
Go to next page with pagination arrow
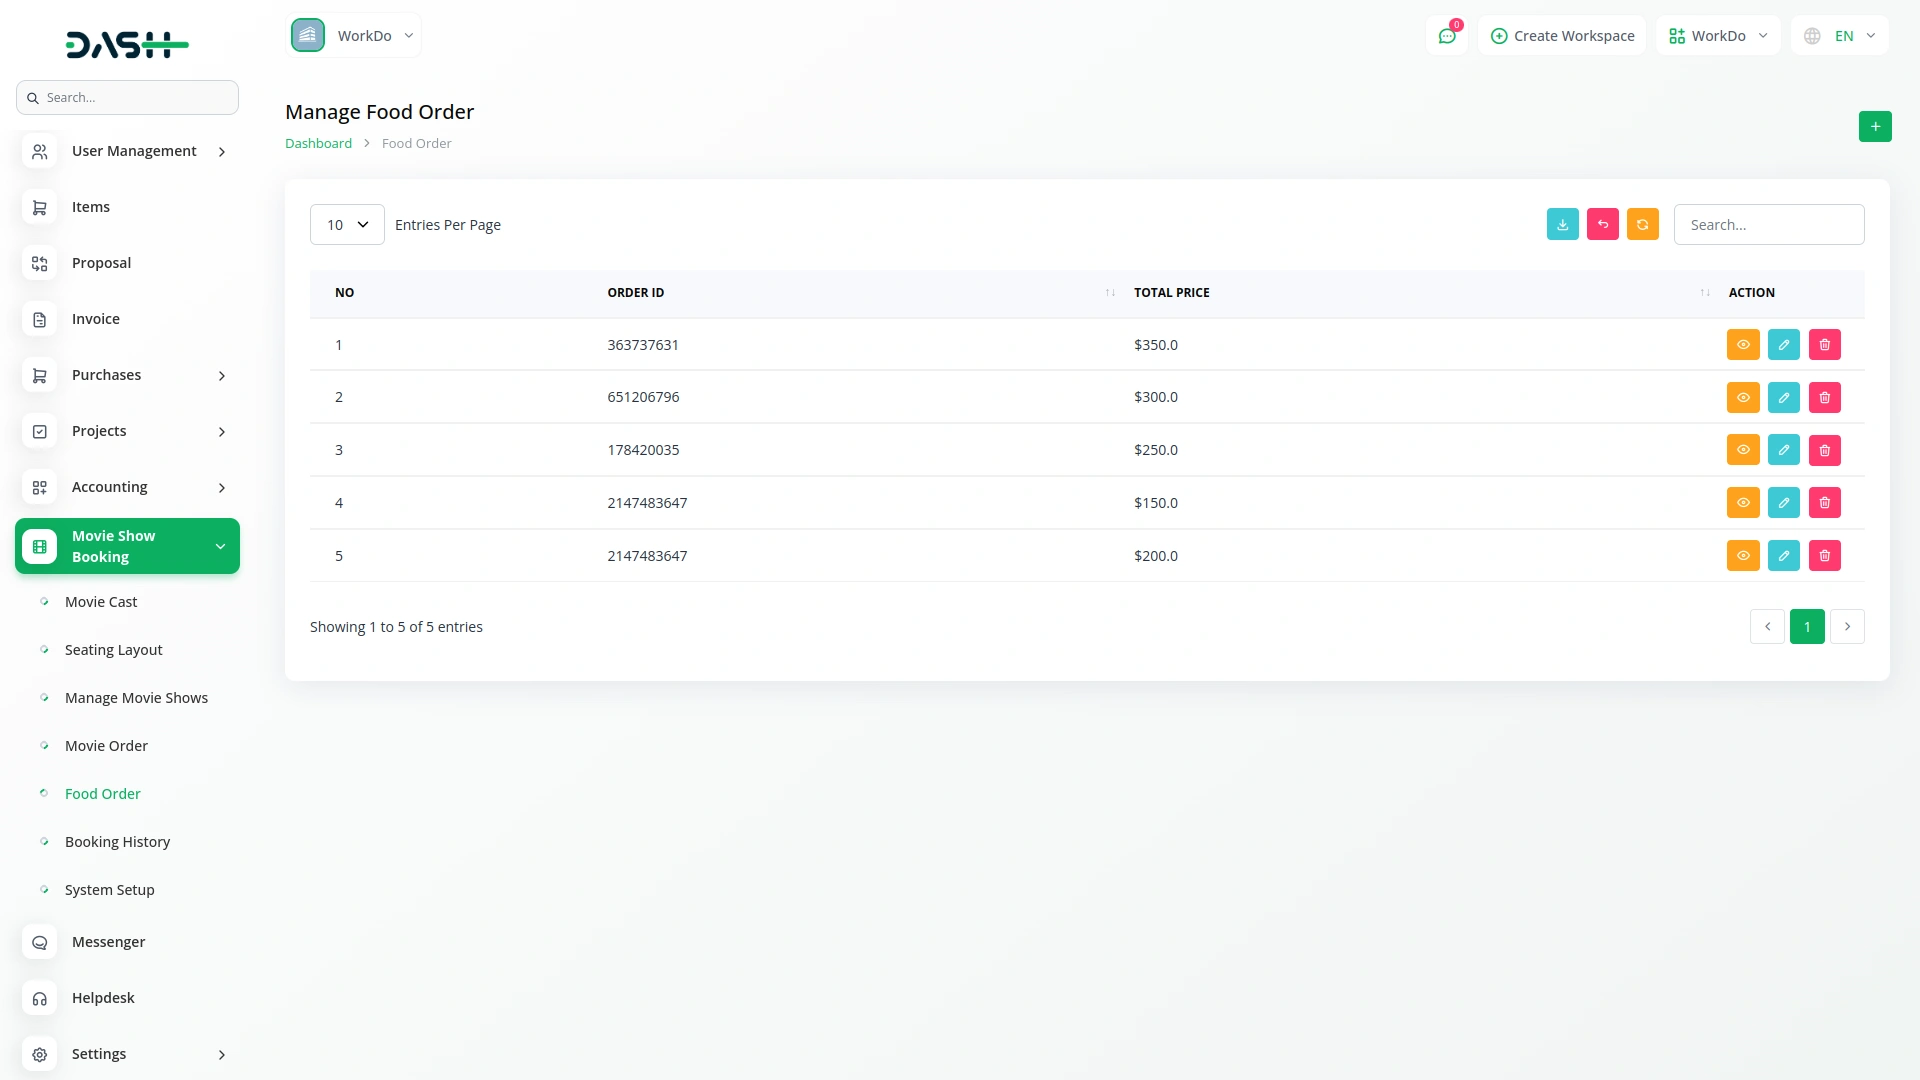tap(1847, 626)
